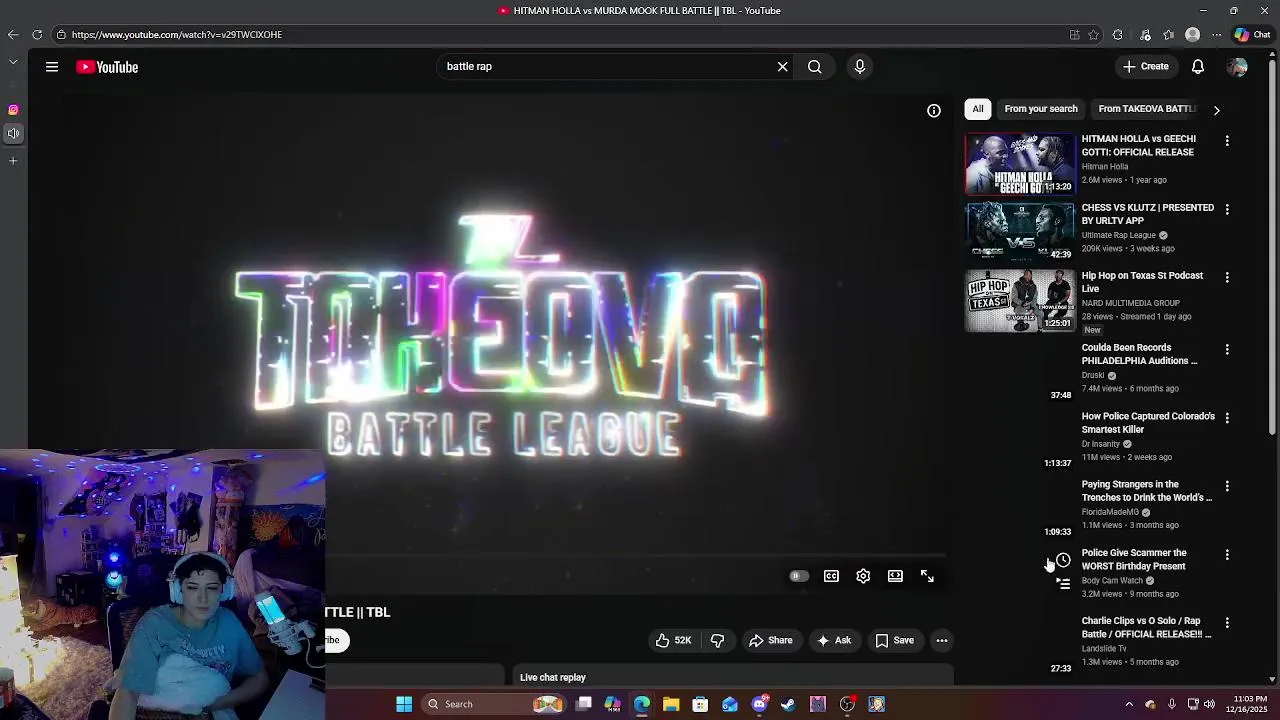1280x720 pixels.
Task: Open the YouTube account avatar menu
Action: (x=1237, y=67)
